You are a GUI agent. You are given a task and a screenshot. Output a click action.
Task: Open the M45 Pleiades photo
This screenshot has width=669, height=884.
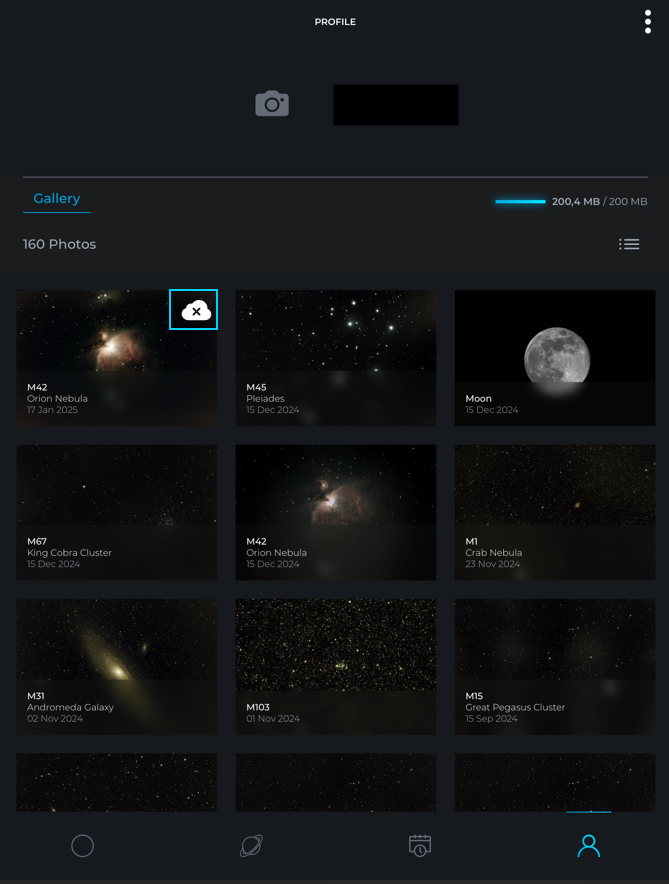pos(335,358)
